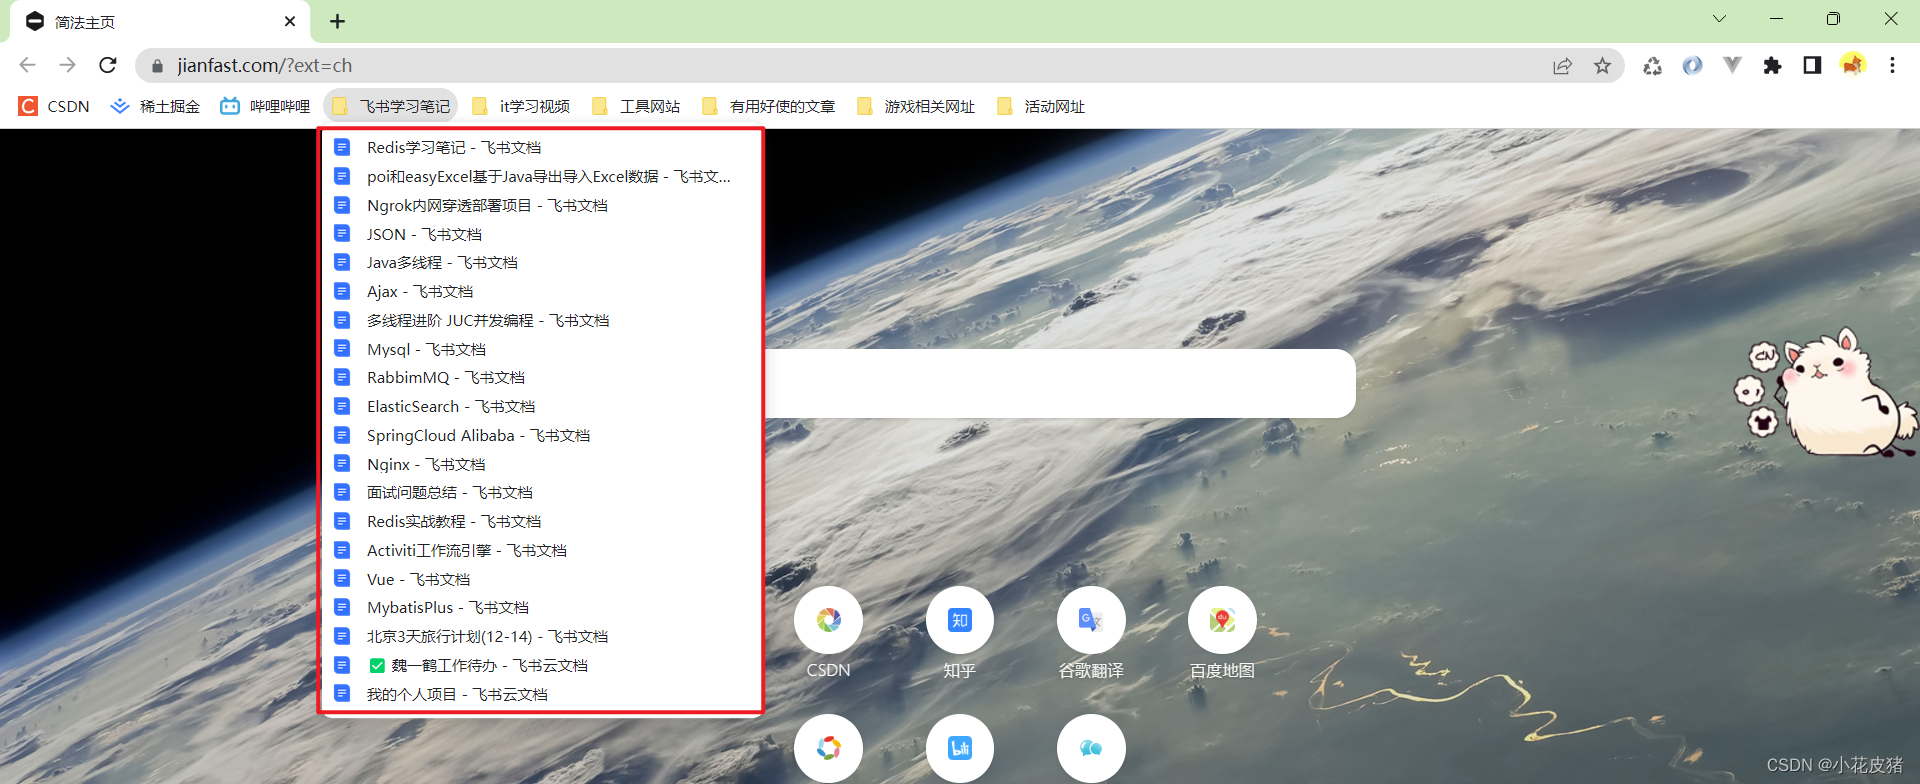Open the 稀土掘金 bookmark
1920x784 pixels.
coord(155,106)
